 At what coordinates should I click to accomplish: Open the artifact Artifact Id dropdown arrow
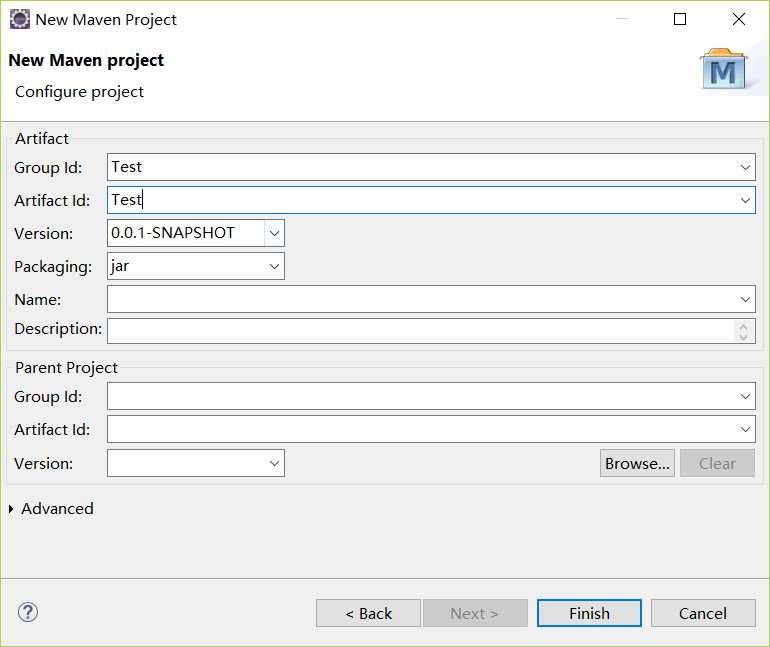point(746,200)
